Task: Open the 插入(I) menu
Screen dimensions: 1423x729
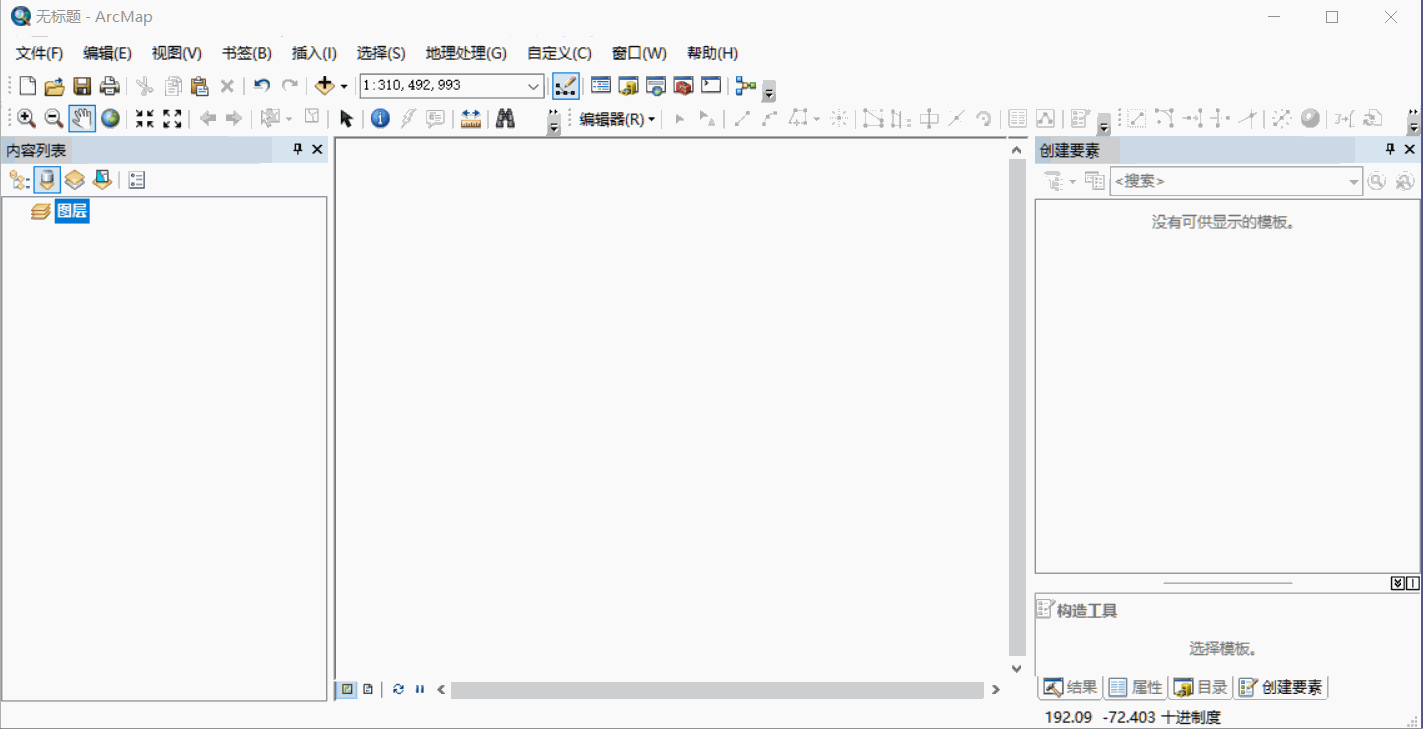Action: pyautogui.click(x=314, y=53)
